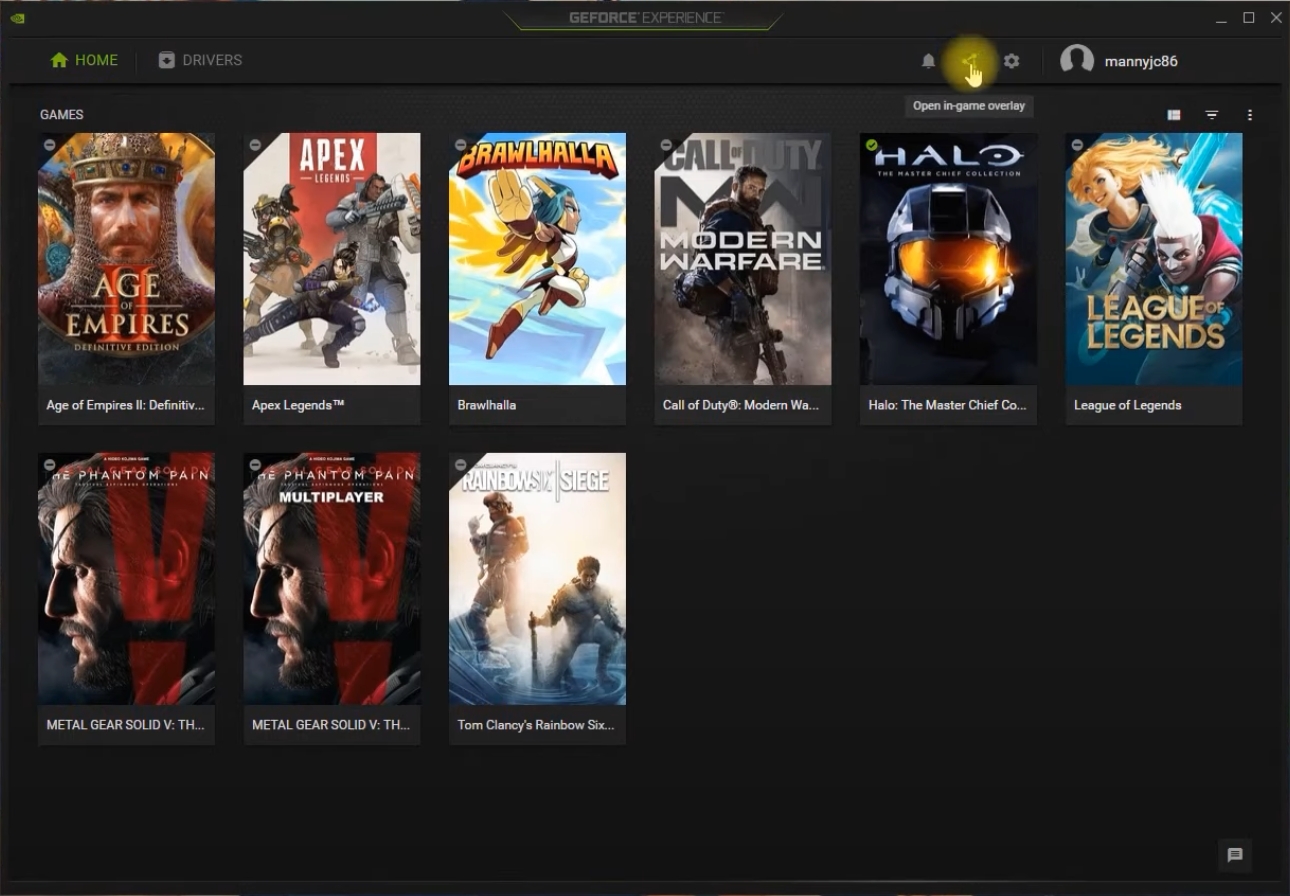Screen dimensions: 1290x896
Task: Open Age of Empires II game cover
Action: coord(126,259)
